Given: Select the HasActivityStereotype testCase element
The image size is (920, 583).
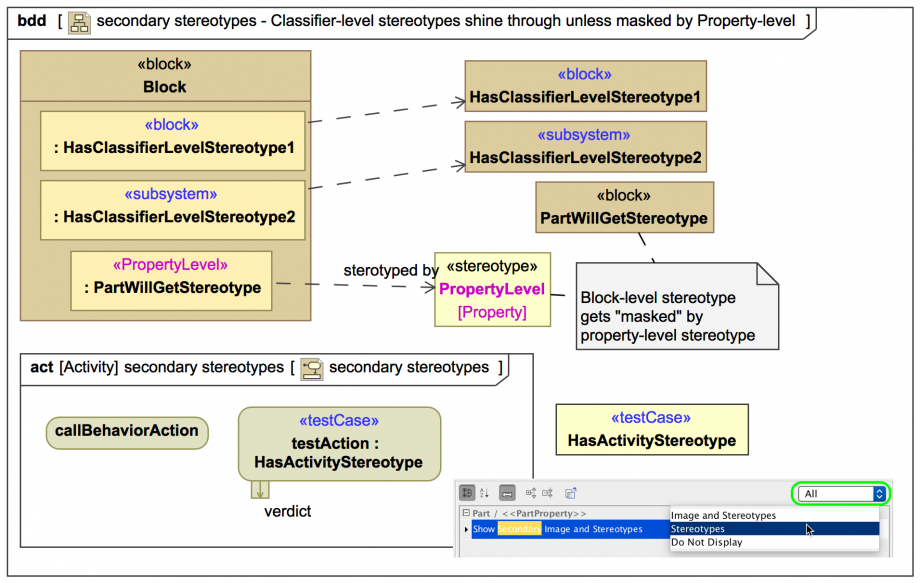Looking at the screenshot, I should 652,429.
